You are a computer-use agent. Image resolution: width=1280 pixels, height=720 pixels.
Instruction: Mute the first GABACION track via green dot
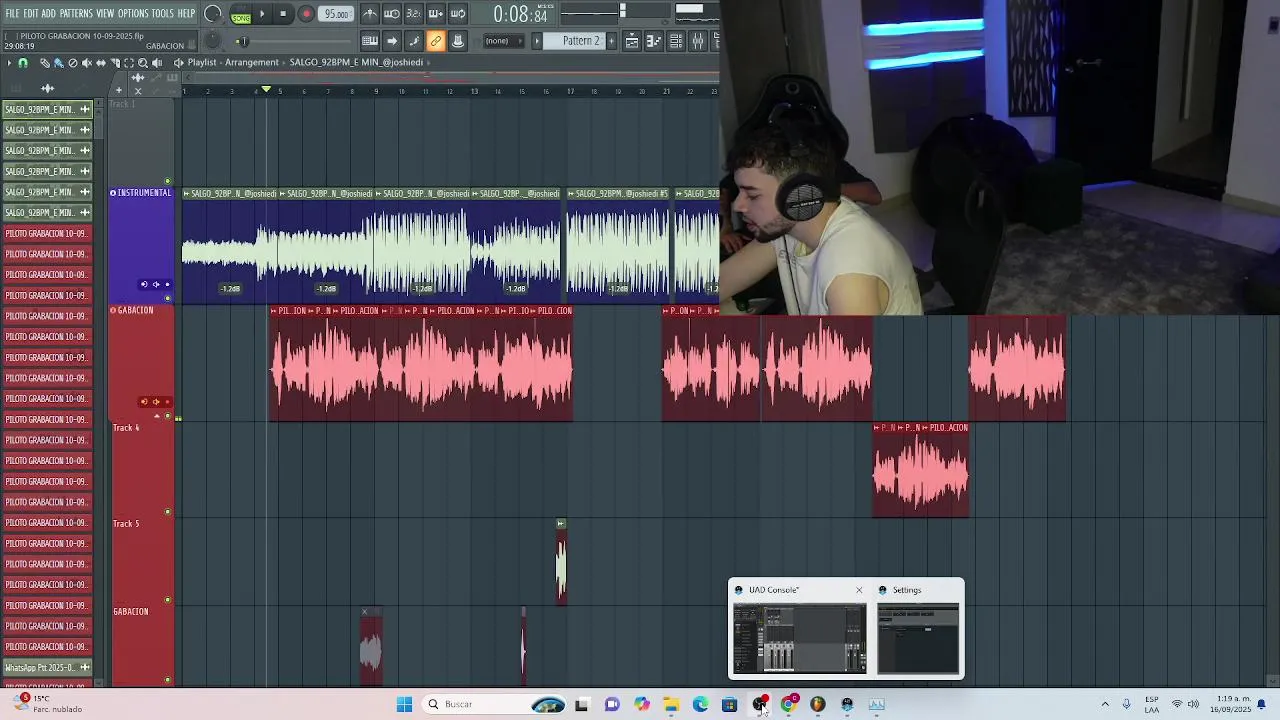pos(168,416)
